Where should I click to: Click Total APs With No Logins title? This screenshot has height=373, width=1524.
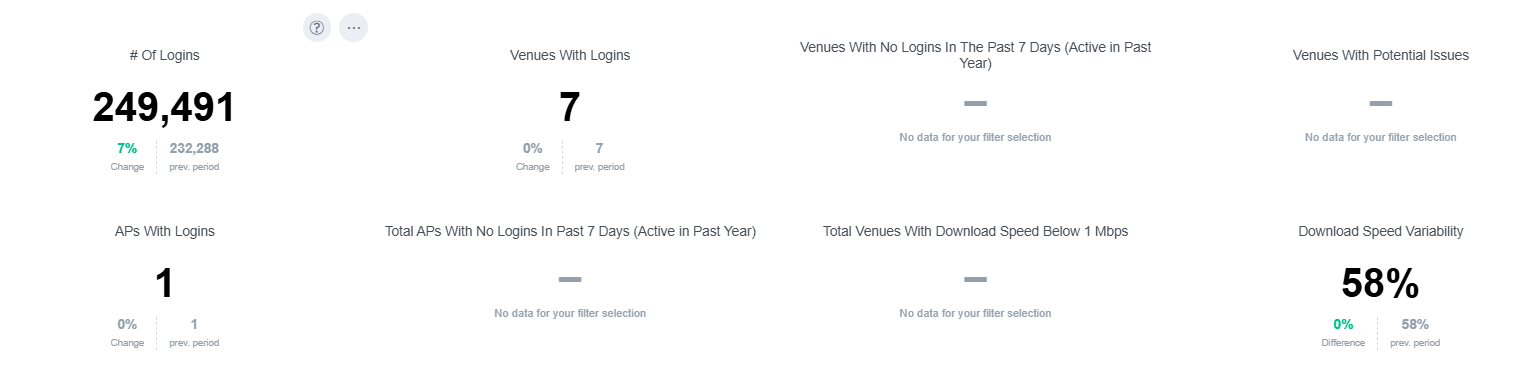[570, 231]
